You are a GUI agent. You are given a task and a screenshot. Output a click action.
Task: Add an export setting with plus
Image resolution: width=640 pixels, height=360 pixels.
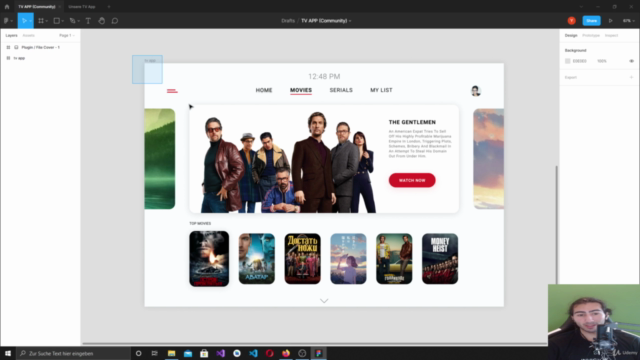pyautogui.click(x=631, y=77)
